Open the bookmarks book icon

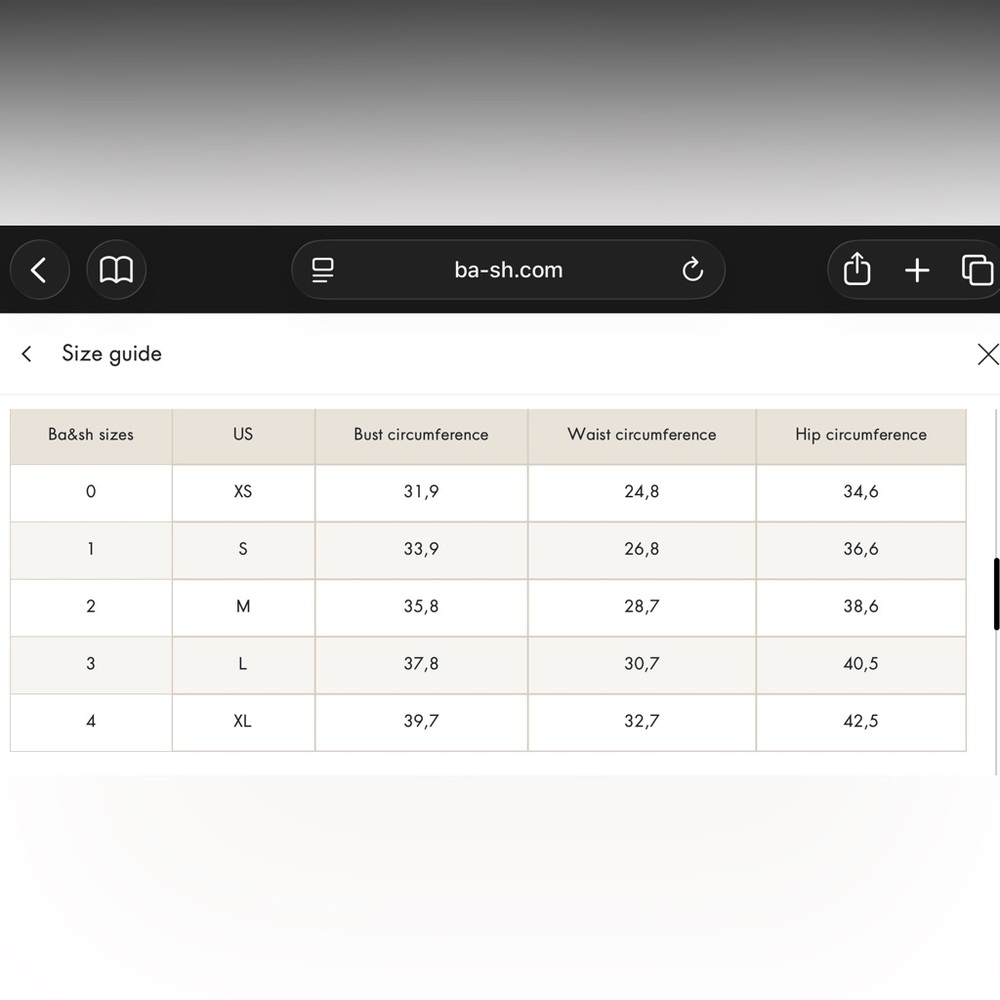pos(116,270)
